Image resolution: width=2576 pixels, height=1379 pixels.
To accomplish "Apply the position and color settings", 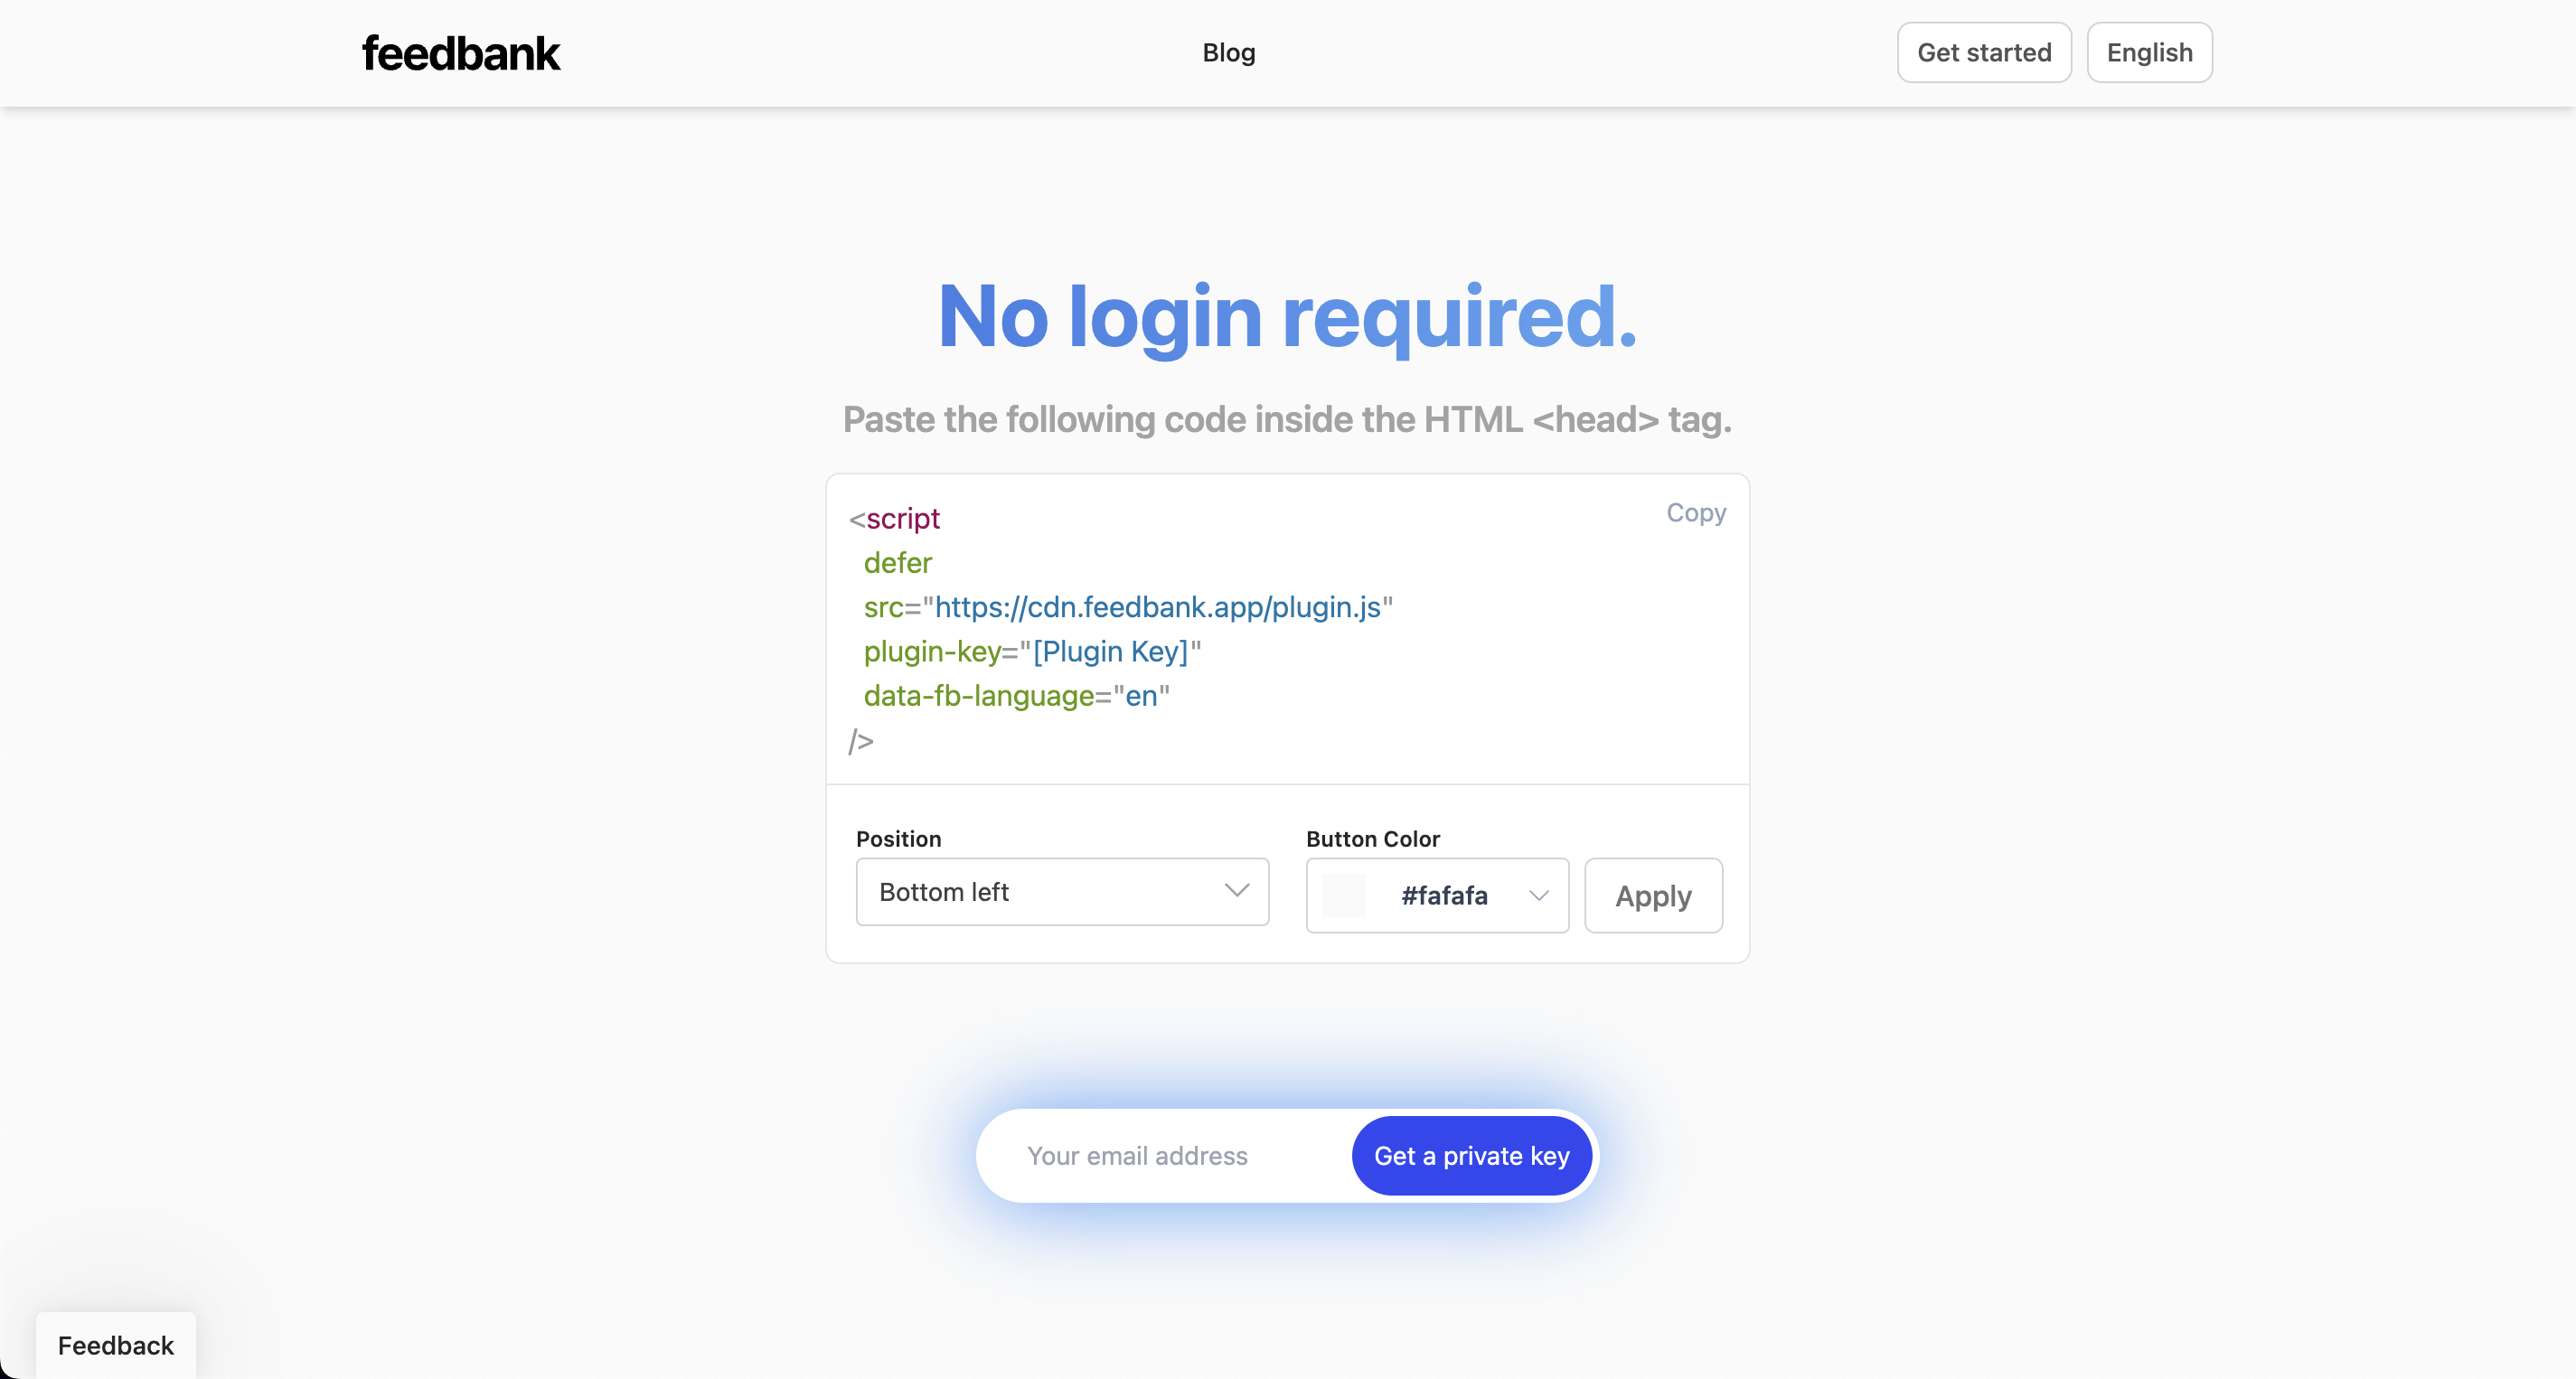I will (1653, 895).
